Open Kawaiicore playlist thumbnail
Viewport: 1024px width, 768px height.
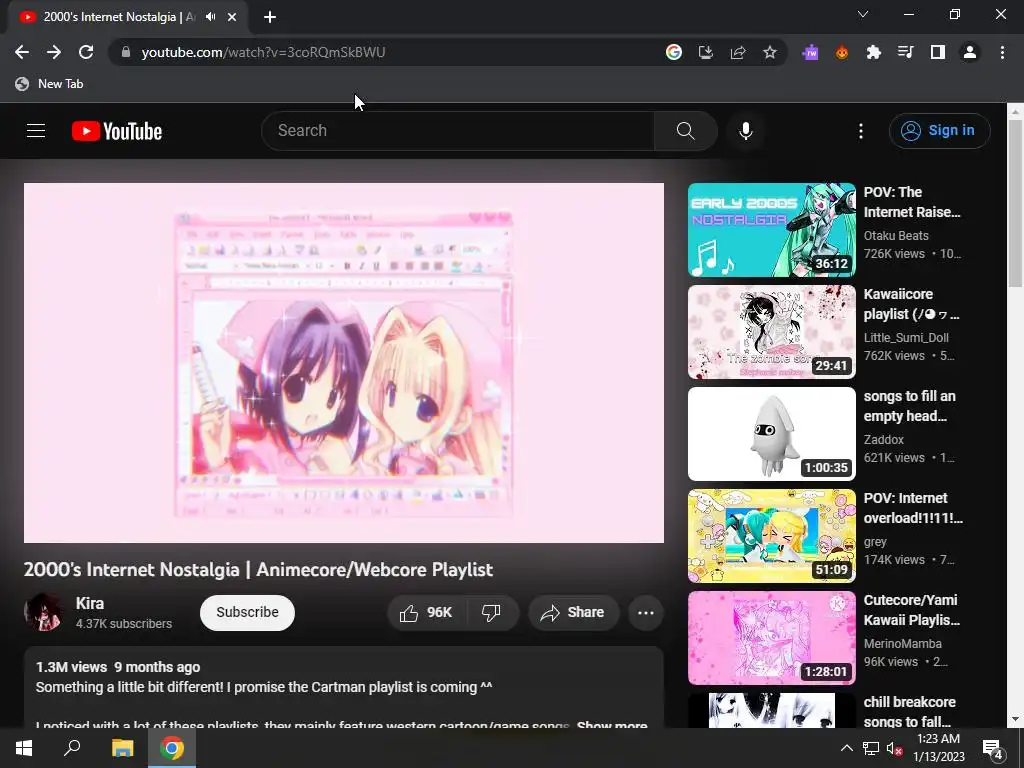pos(771,332)
